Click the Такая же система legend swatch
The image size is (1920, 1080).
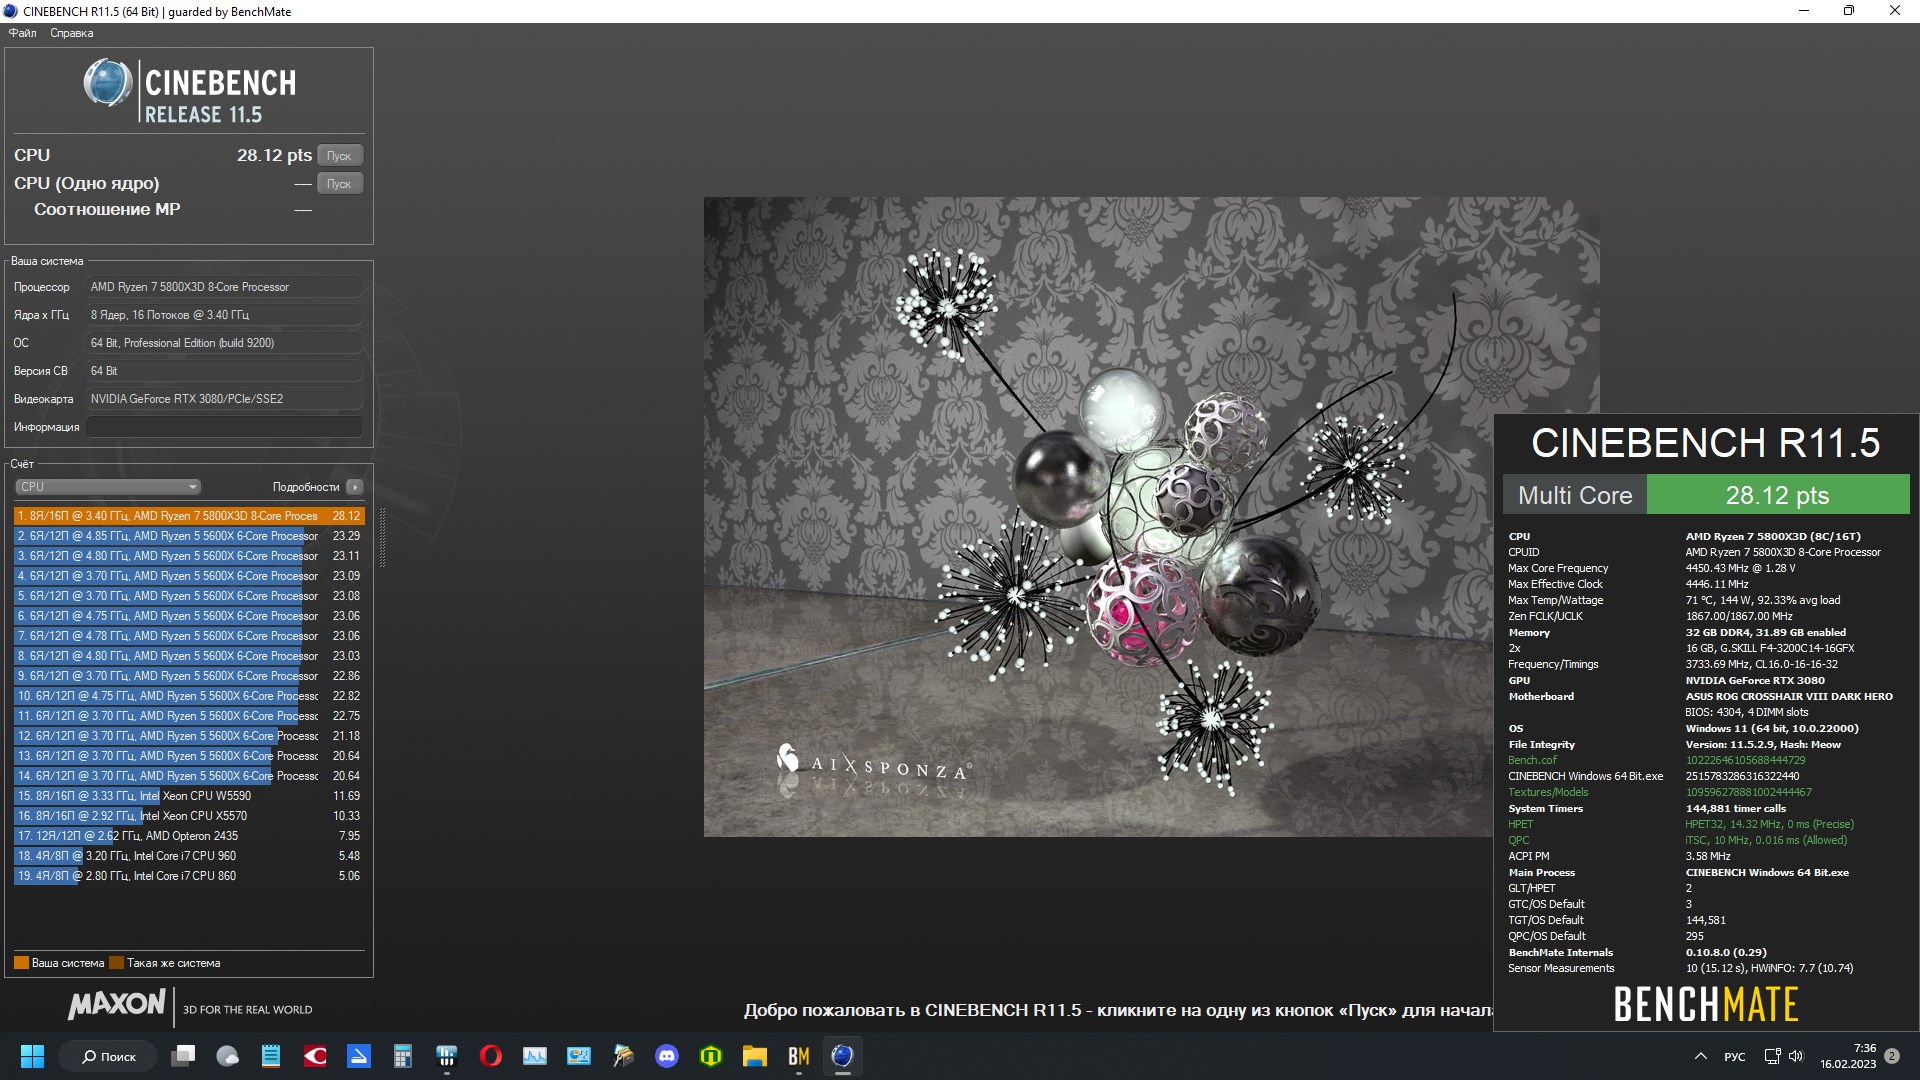tap(116, 963)
